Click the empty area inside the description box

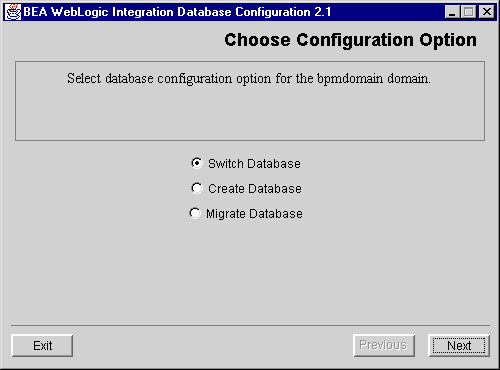pos(250,113)
